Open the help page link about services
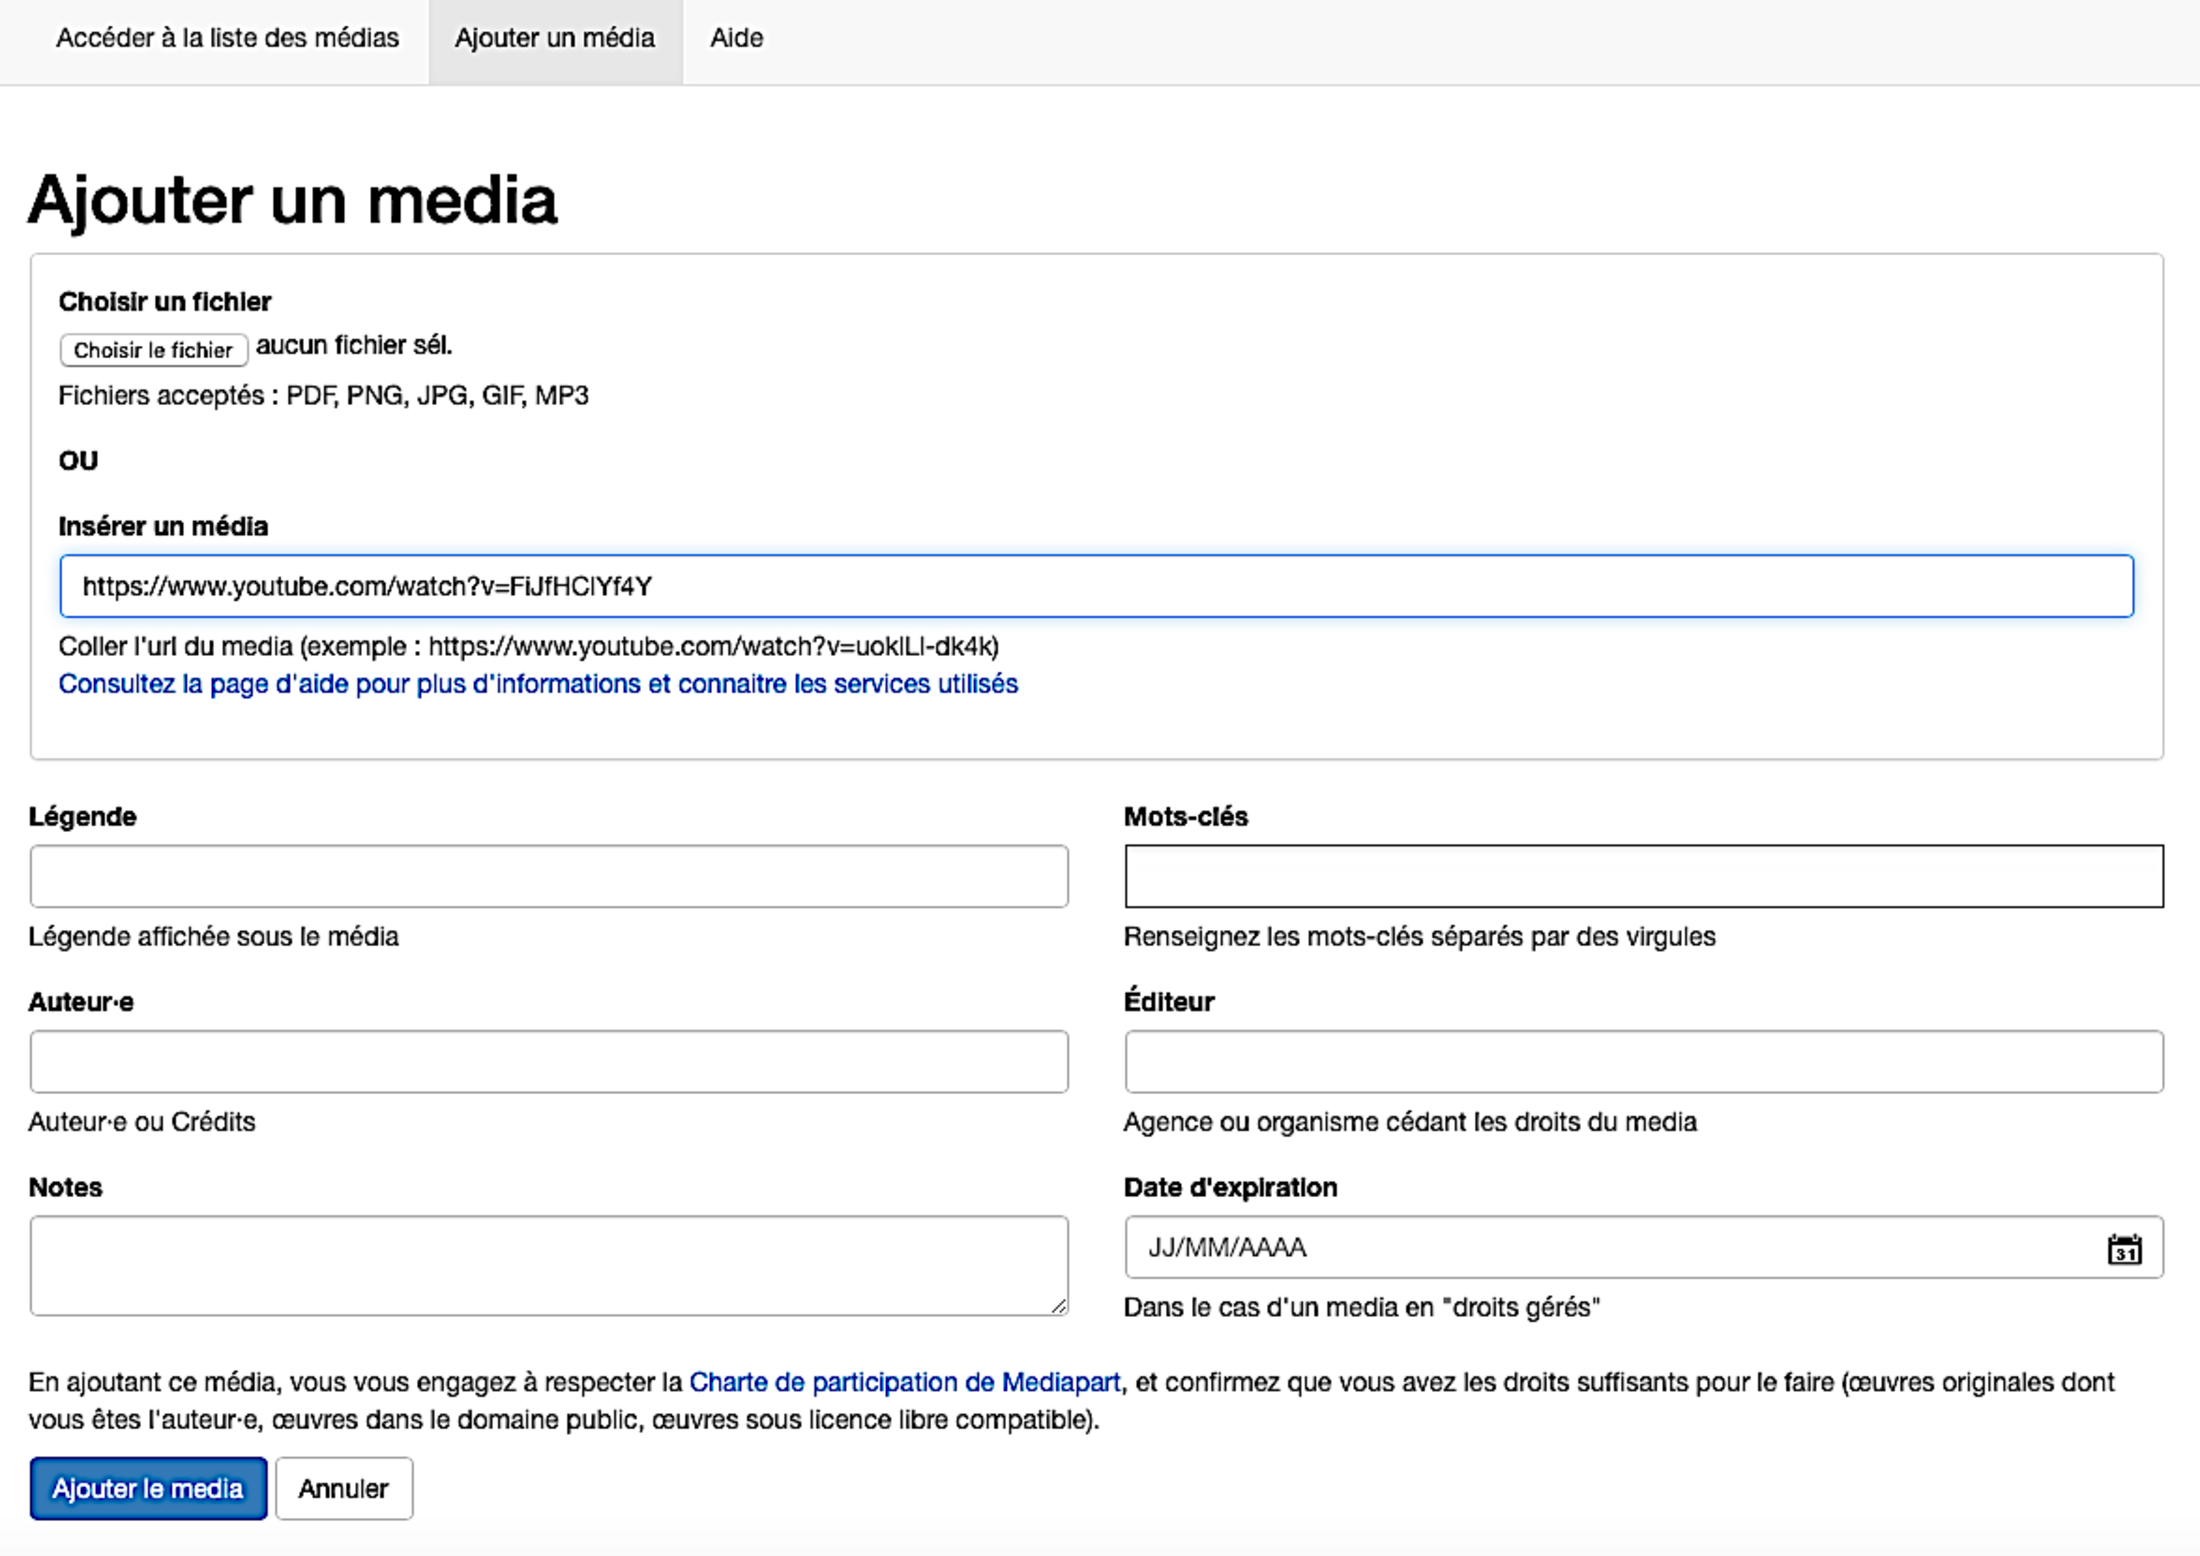The height and width of the screenshot is (1556, 2200). (x=538, y=684)
